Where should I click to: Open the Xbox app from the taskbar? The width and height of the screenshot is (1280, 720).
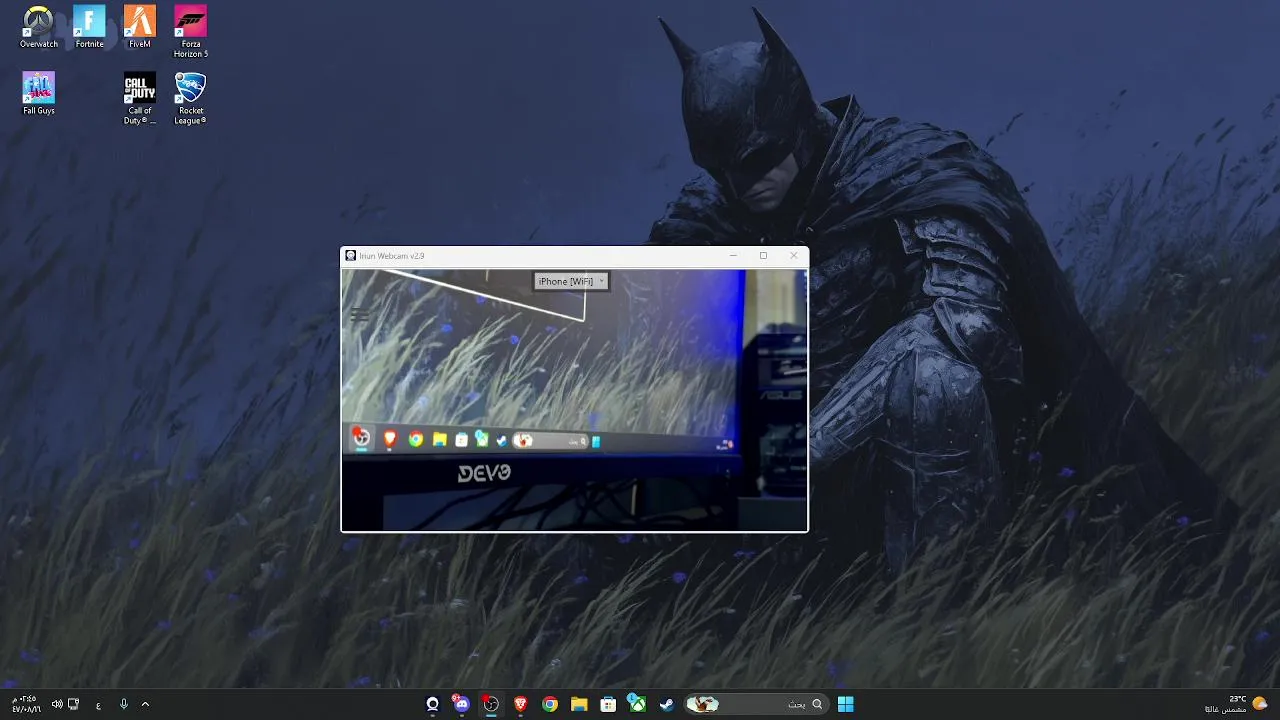pos(637,704)
